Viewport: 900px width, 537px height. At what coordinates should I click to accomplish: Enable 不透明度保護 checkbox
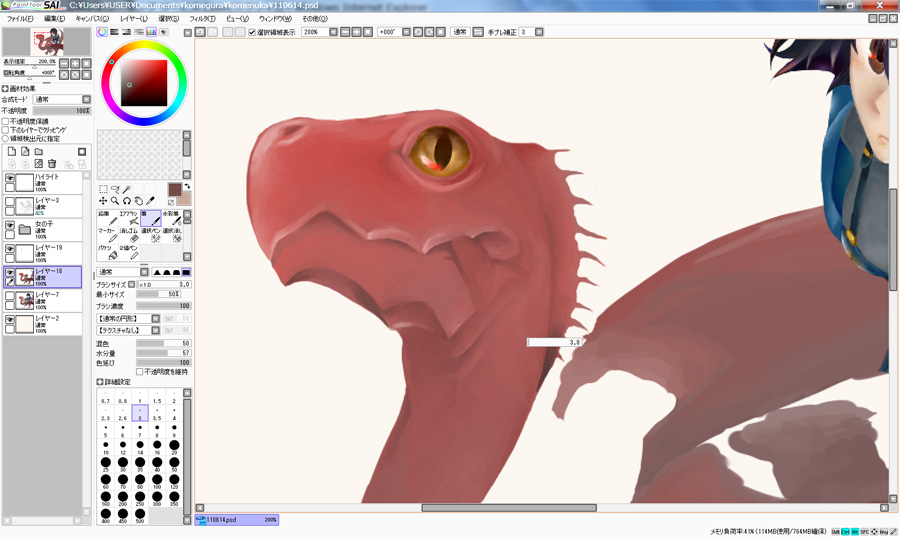5,121
